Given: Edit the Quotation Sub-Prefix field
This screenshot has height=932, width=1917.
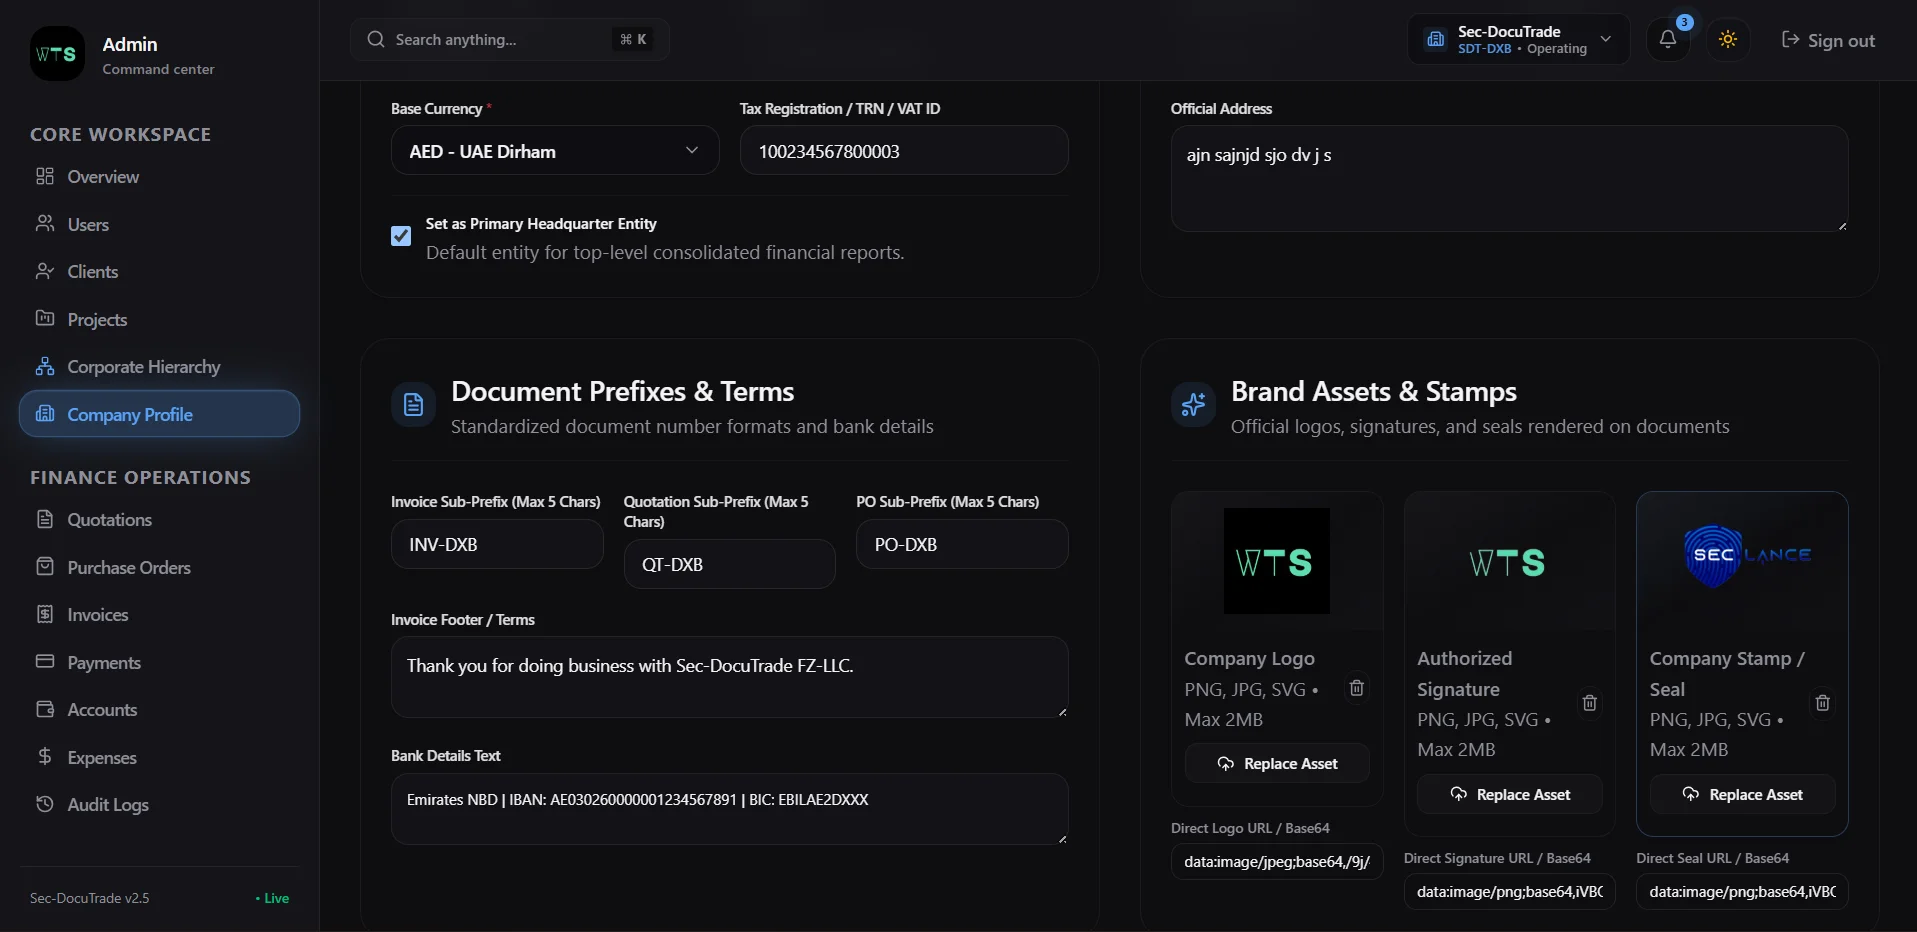Looking at the screenshot, I should tap(730, 565).
